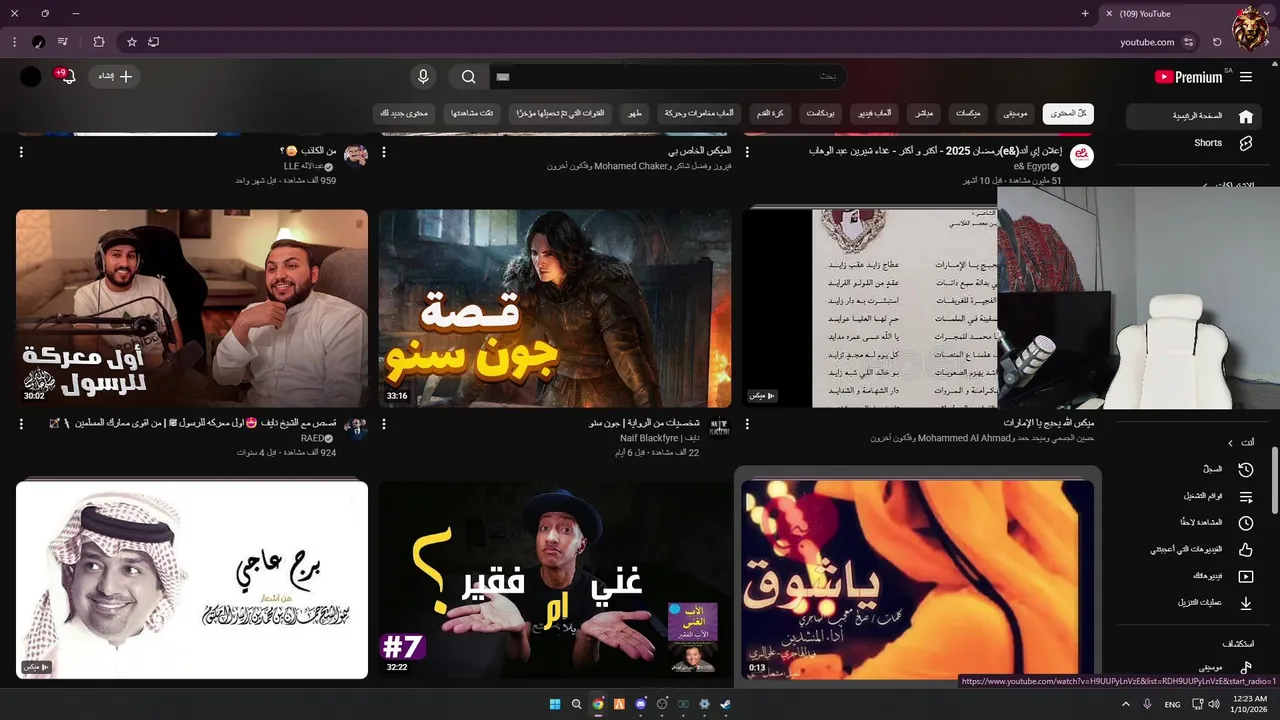The image size is (1280, 720).
Task: Open more options for من الكاتب video
Action: pyautogui.click(x=21, y=152)
